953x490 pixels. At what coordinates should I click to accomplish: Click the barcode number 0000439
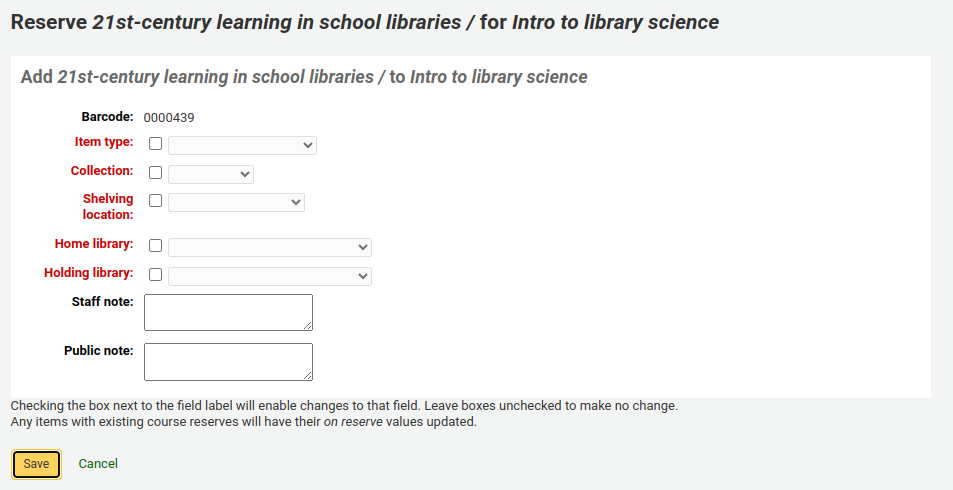(169, 118)
